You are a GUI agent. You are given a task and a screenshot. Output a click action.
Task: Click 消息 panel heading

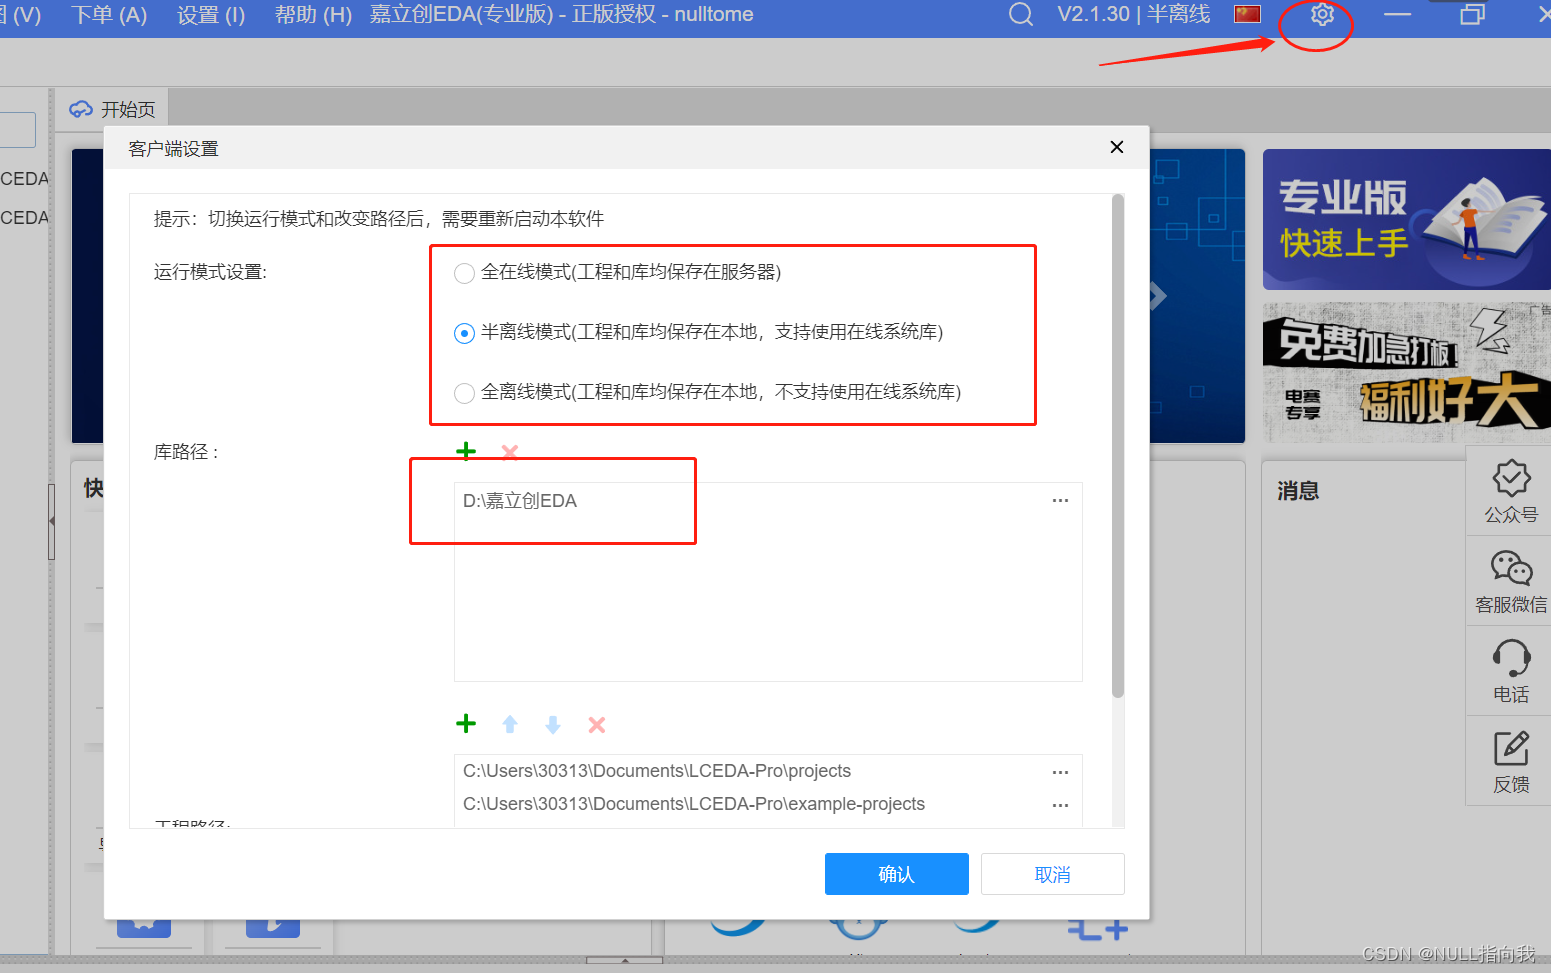1298,491
